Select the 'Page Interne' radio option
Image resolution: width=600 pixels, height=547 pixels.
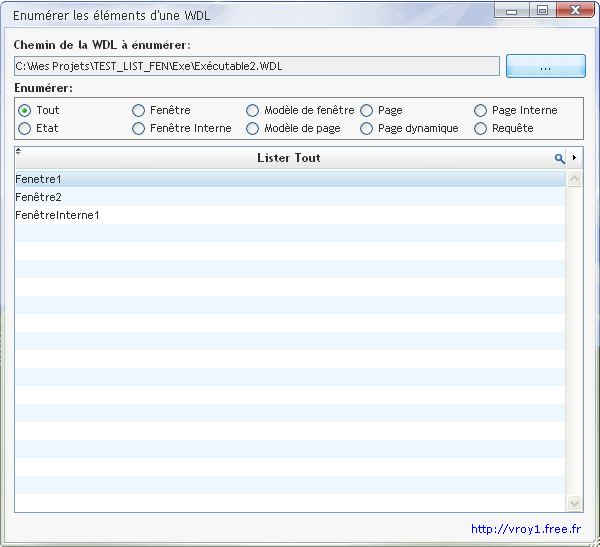tap(481, 110)
